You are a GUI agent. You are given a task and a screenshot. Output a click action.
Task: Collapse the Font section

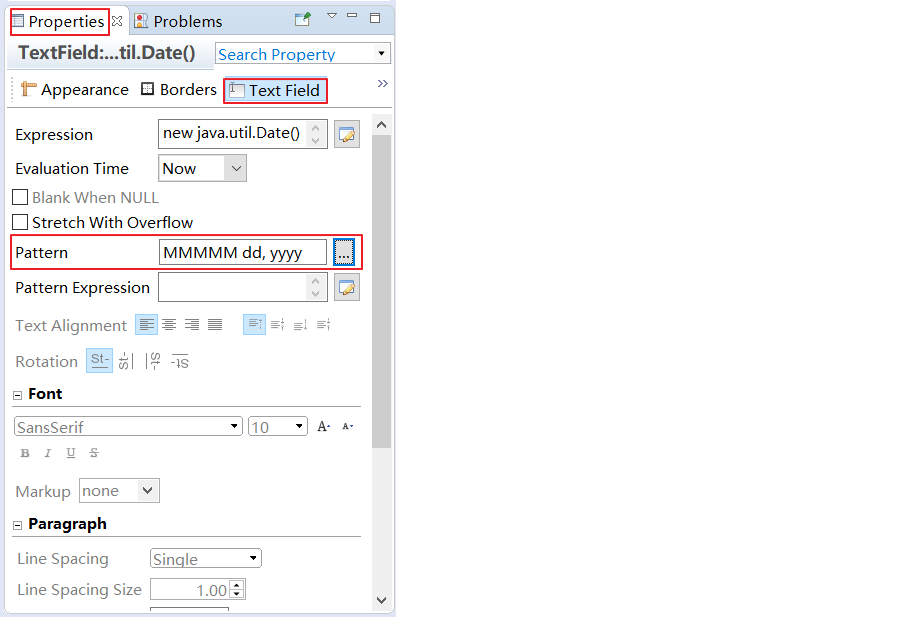18,395
